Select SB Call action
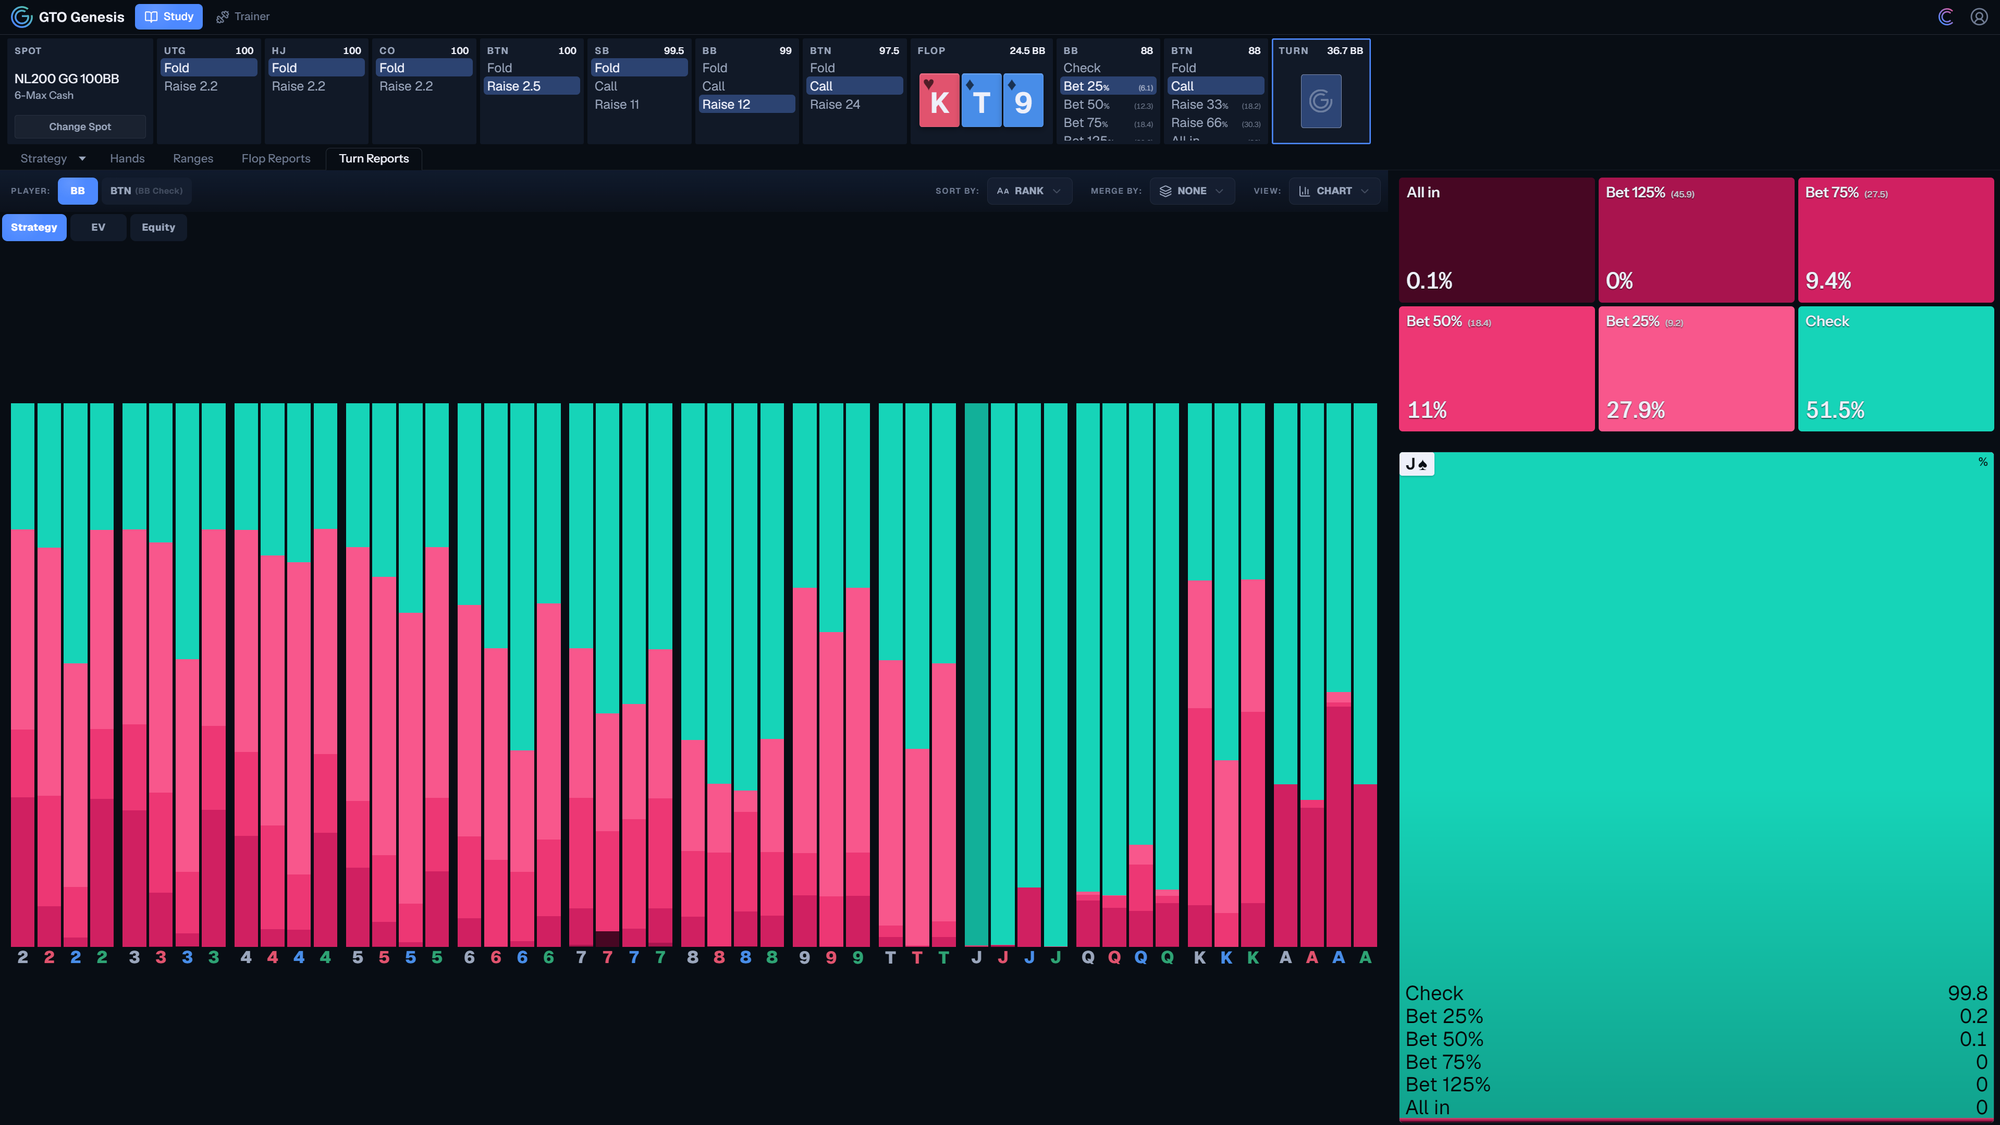 click(x=639, y=87)
